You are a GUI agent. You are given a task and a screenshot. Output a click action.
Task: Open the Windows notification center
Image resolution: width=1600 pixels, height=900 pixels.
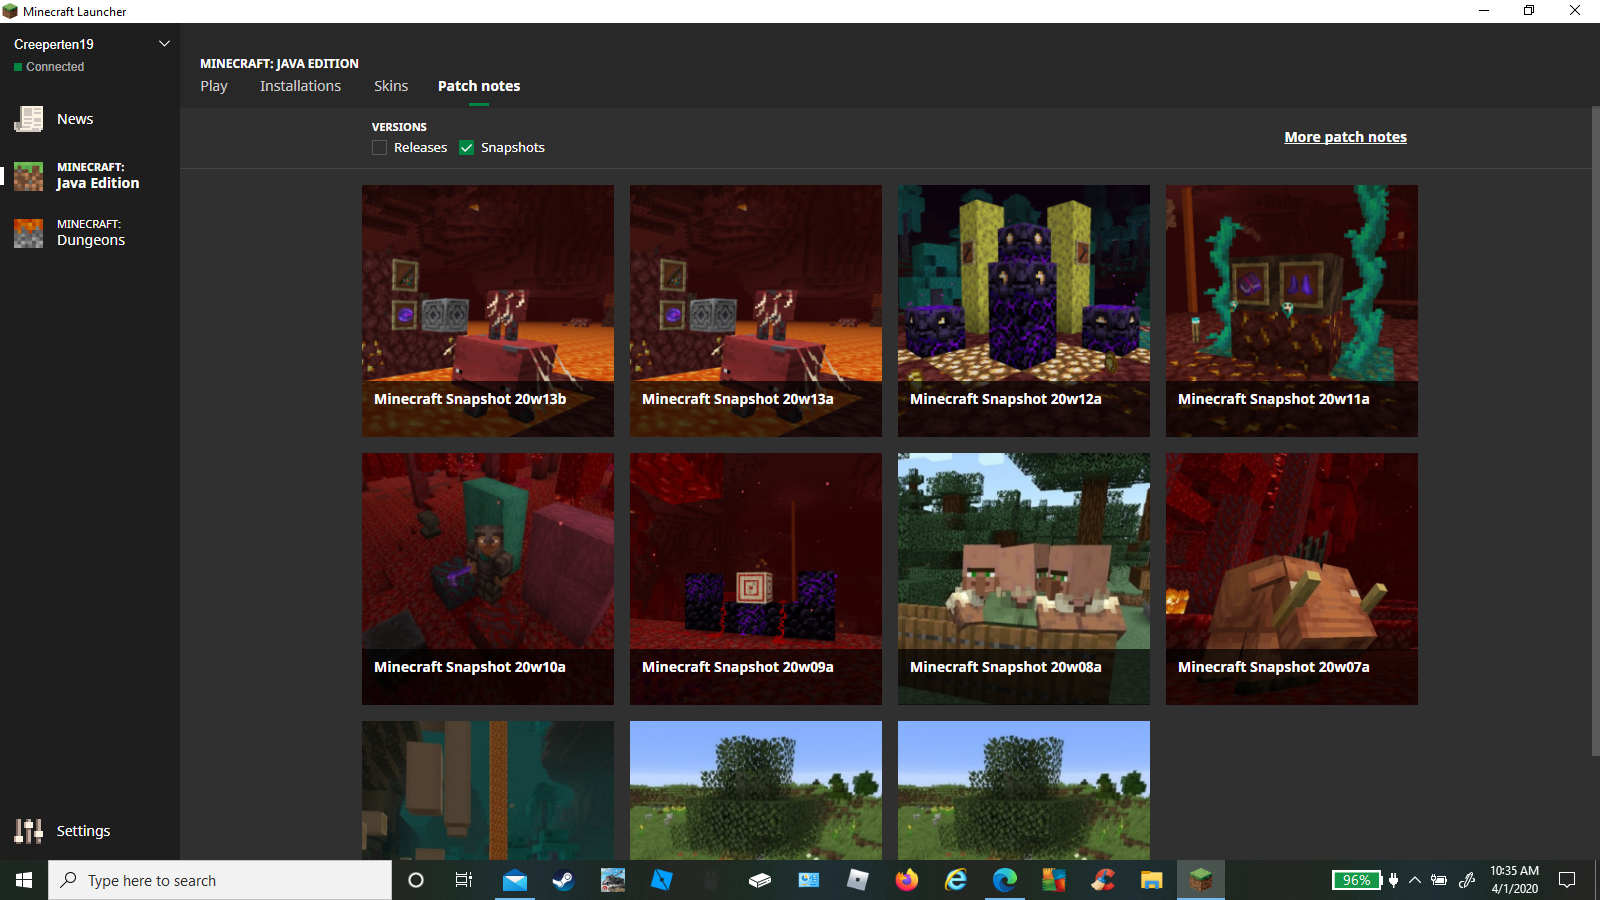coord(1567,880)
